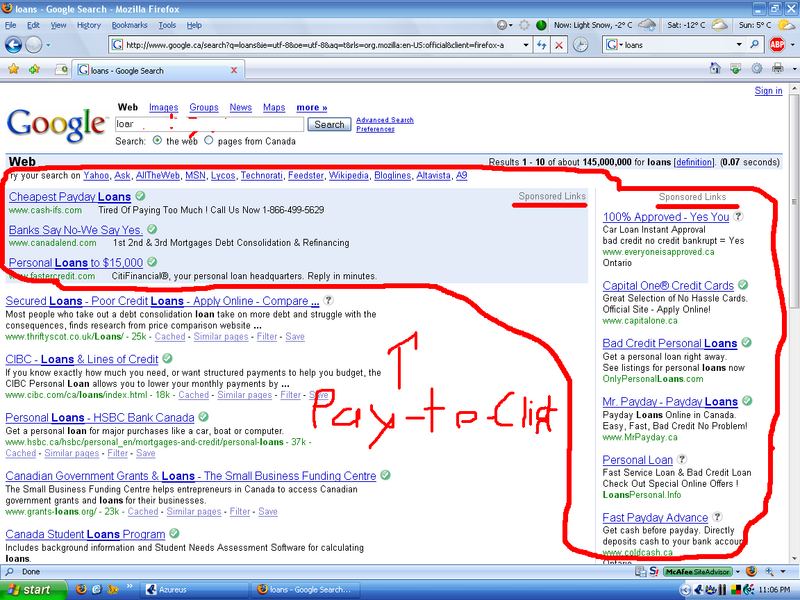The height and width of the screenshot is (600, 800).
Task: Click the green SiteAdvisor check beside CIBC result
Action: click(167, 359)
